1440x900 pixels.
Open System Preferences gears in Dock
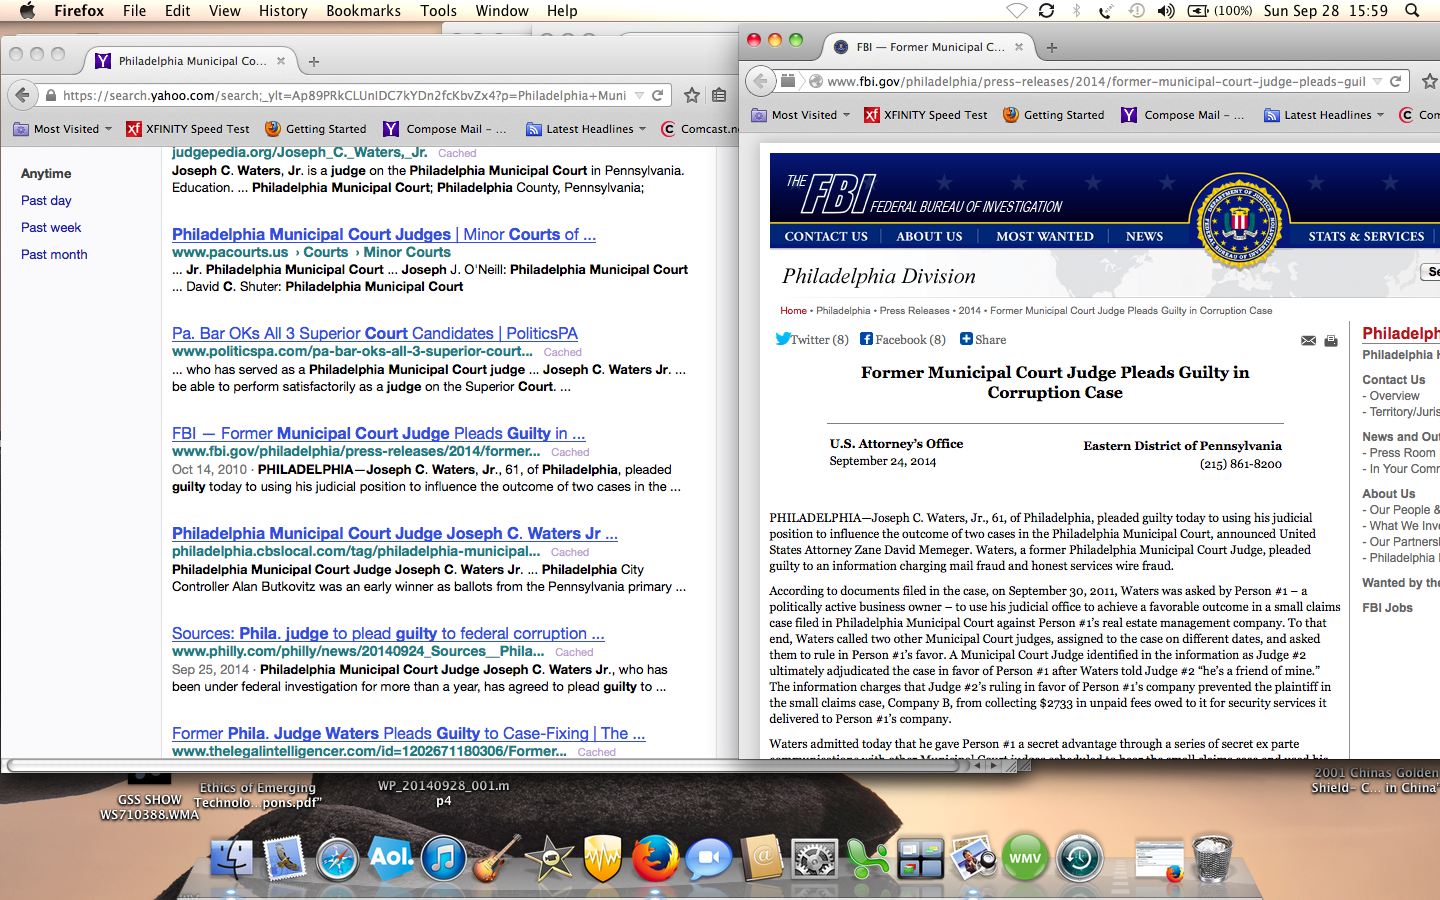click(x=815, y=859)
